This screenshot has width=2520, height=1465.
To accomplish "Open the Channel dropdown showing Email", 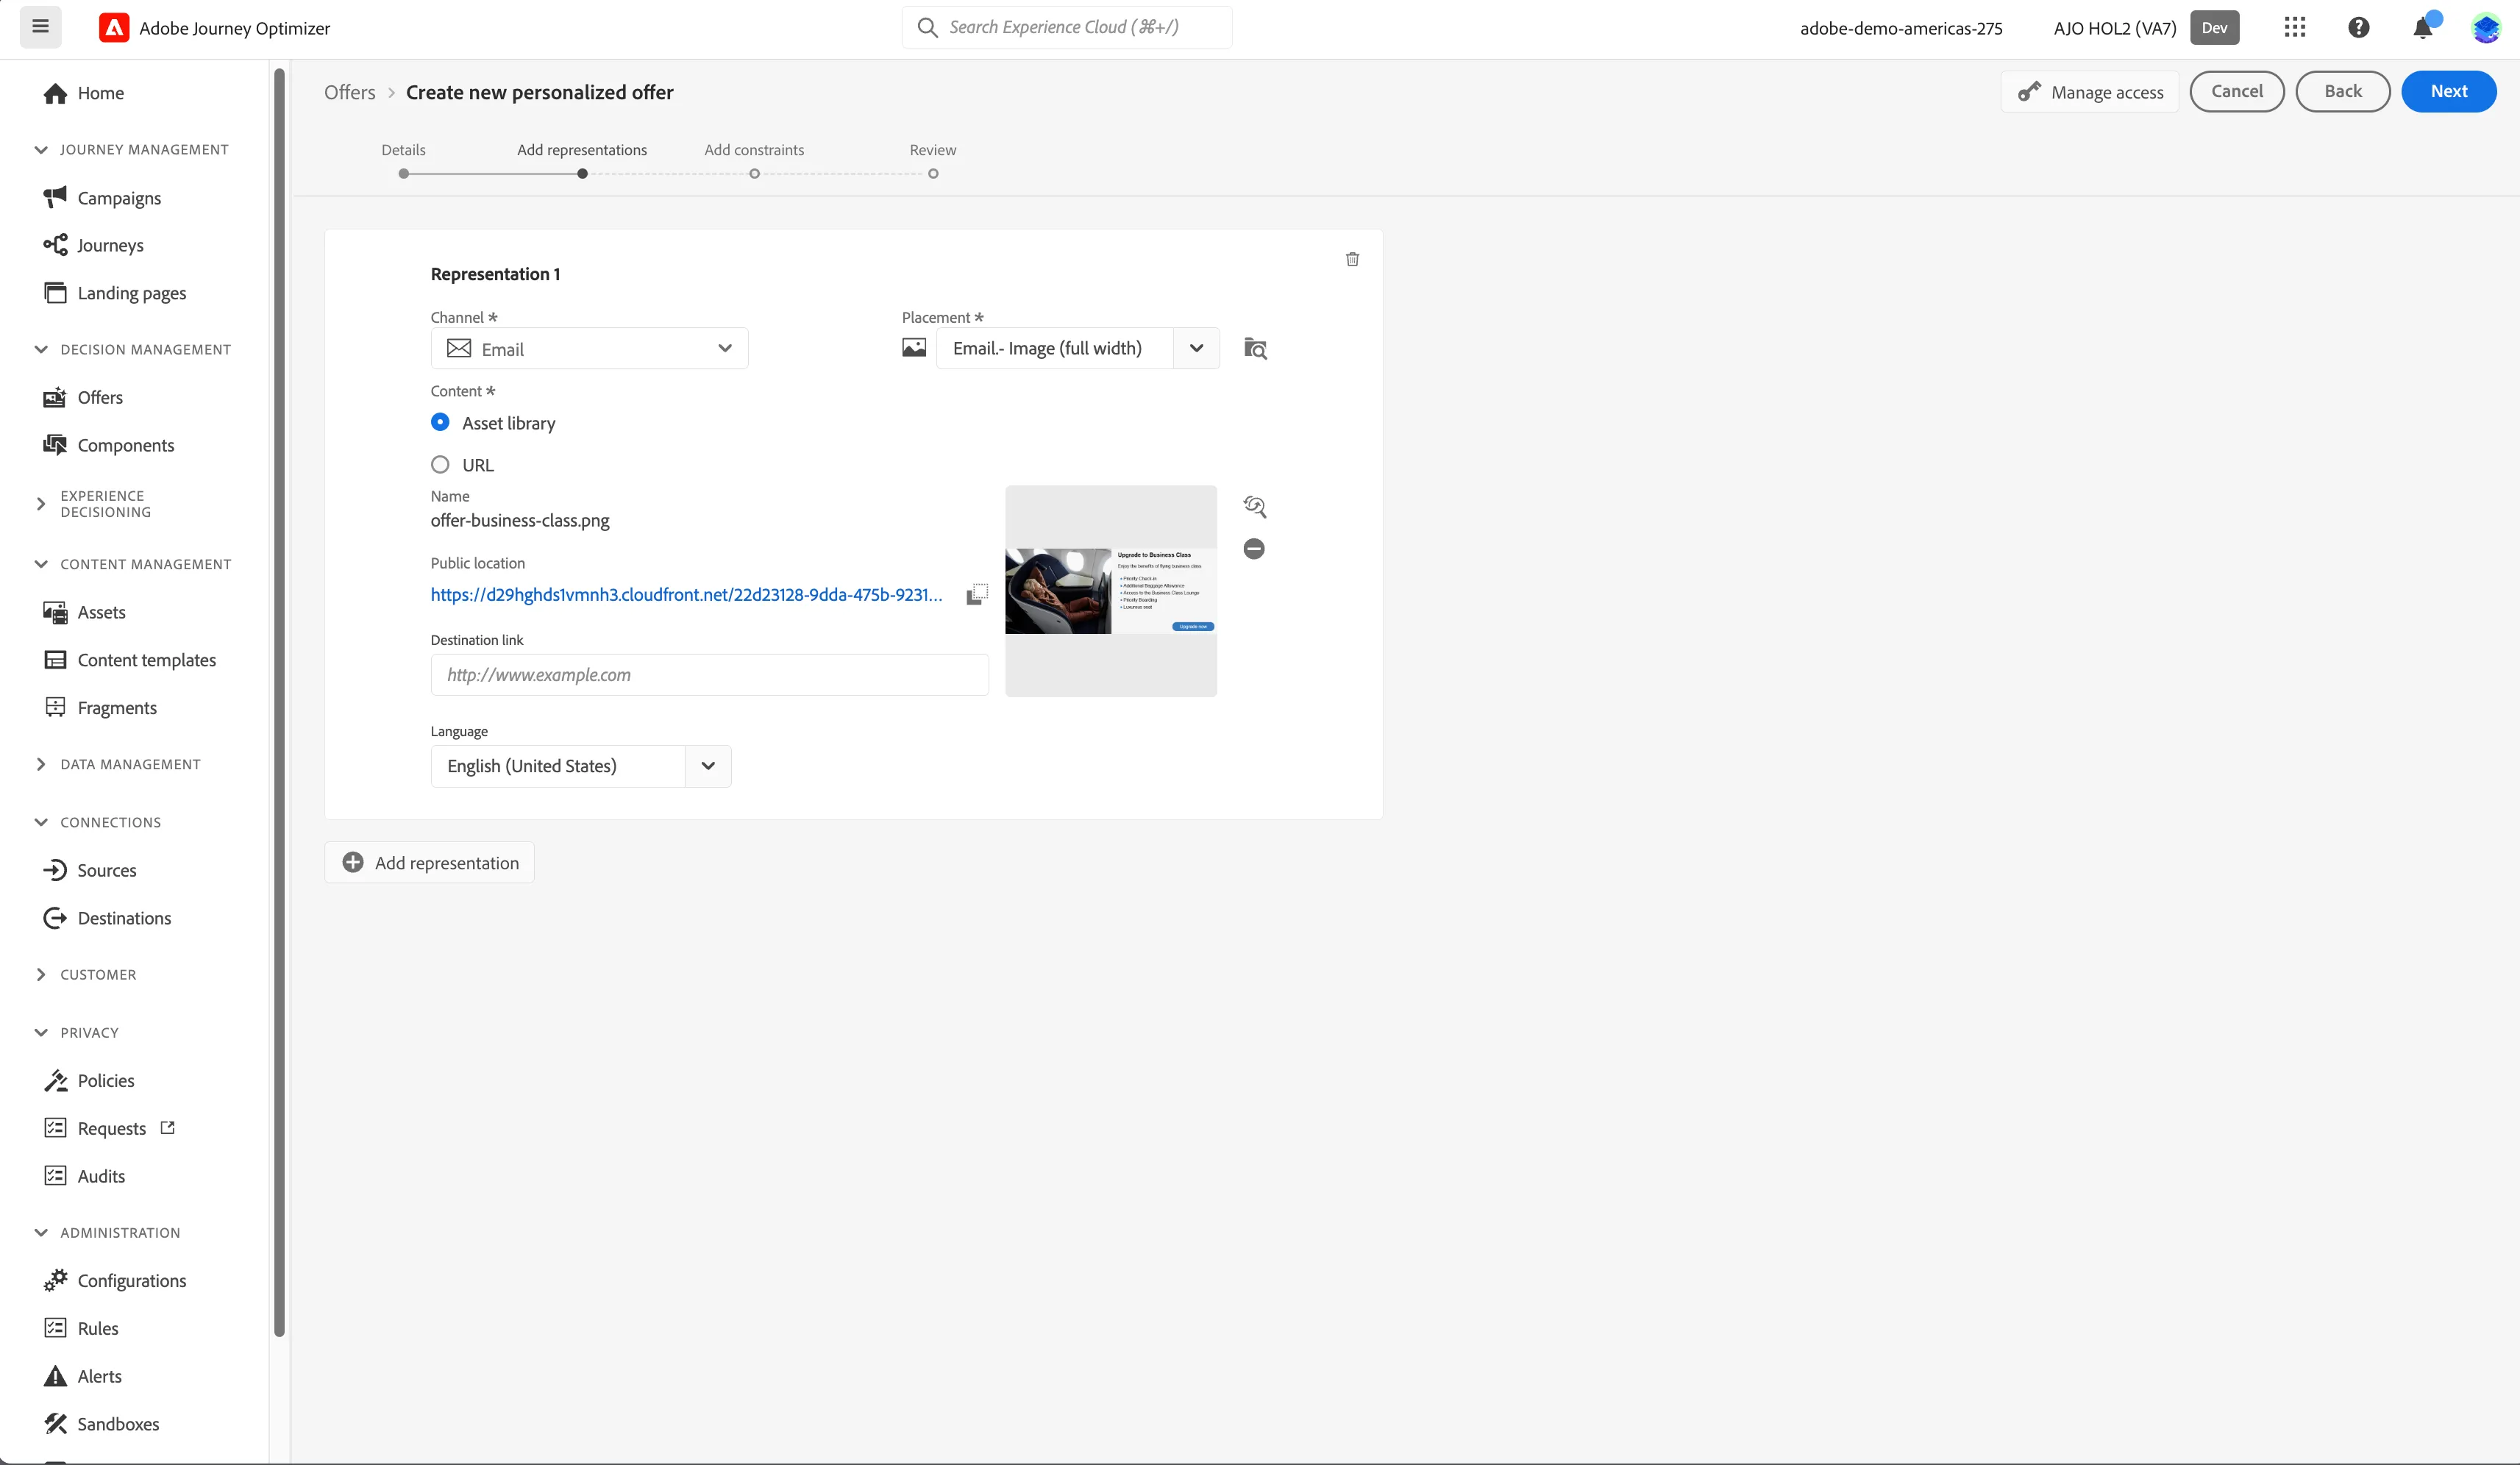I will (x=589, y=348).
